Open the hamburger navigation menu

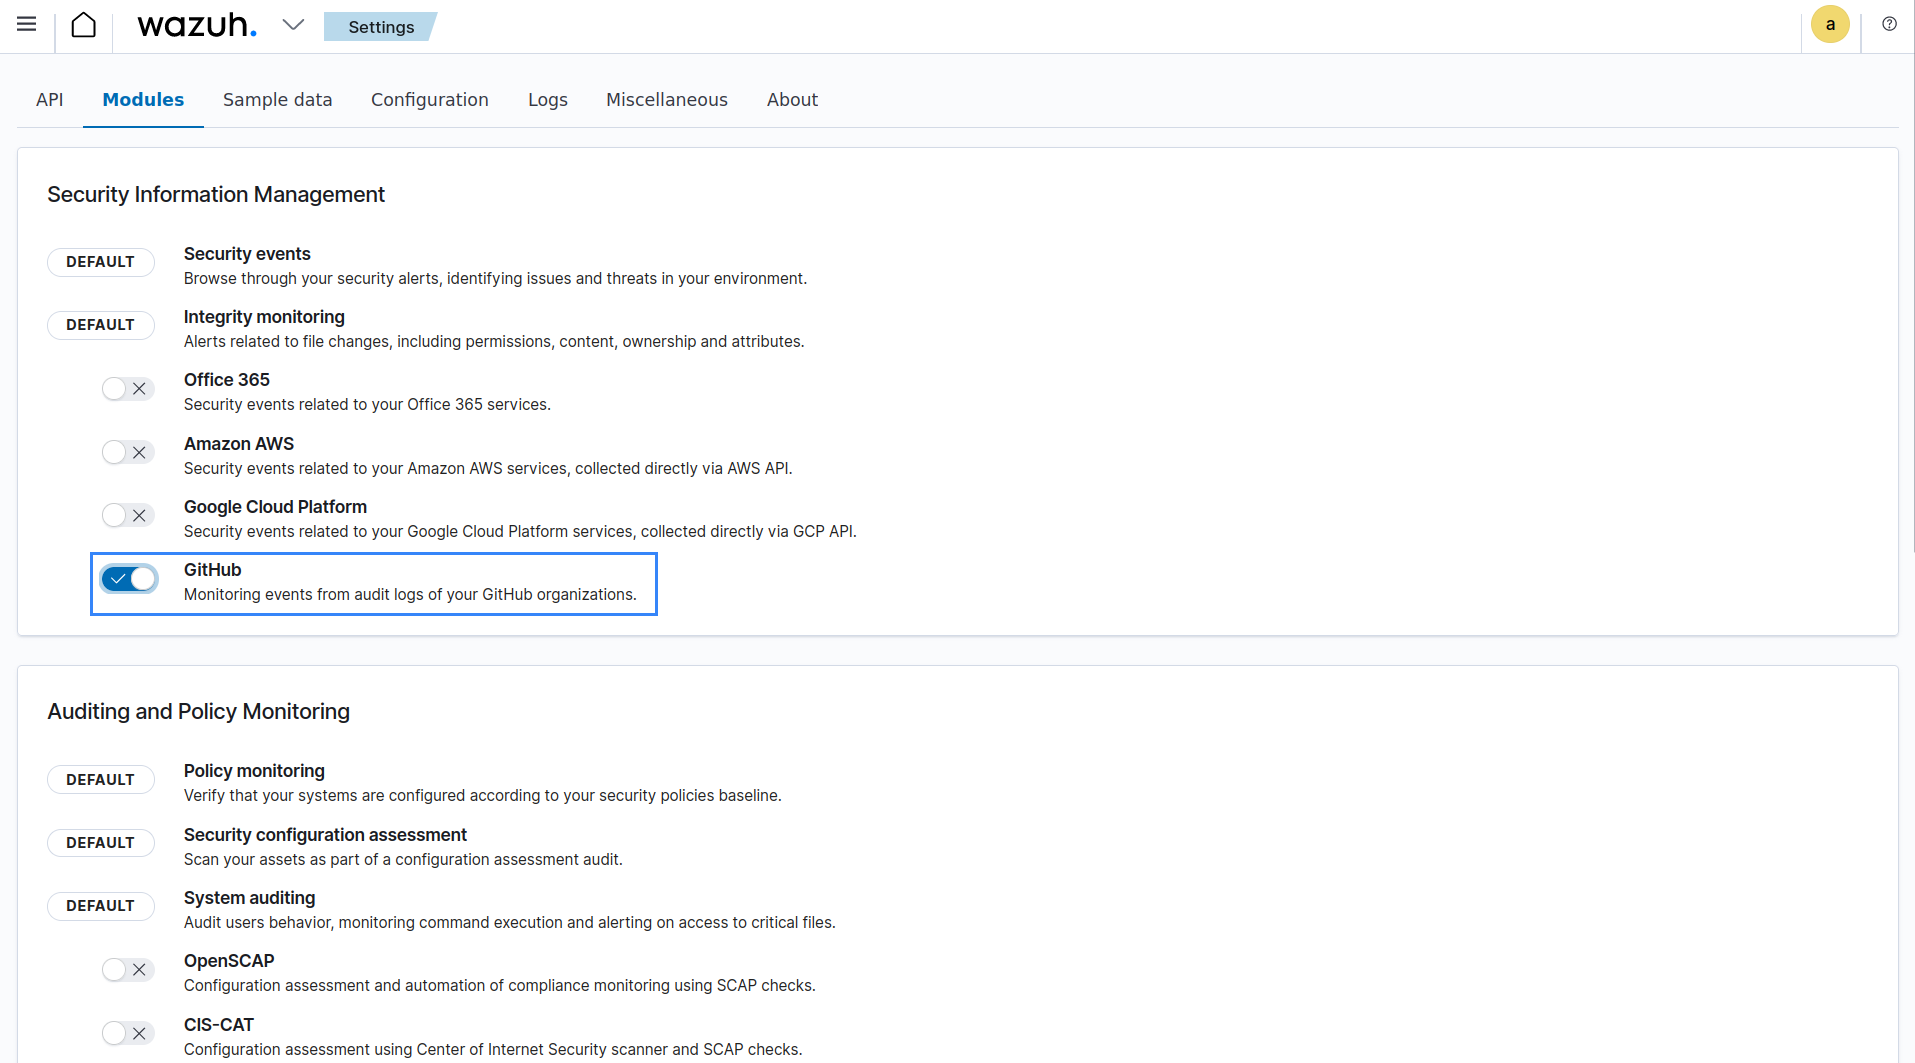(x=27, y=25)
